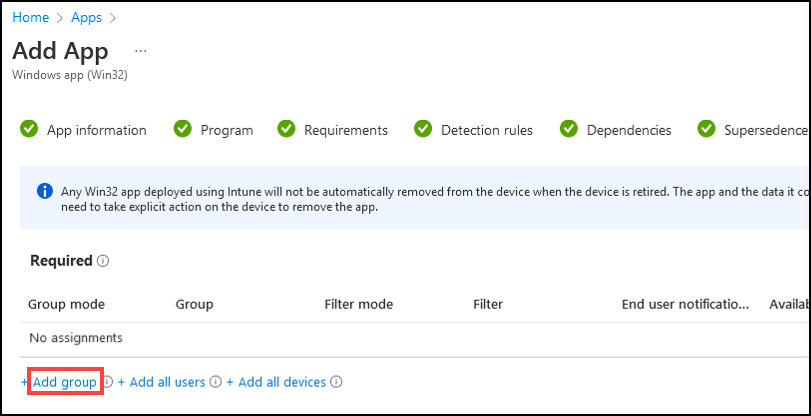Choose the Add all users link

tap(161, 382)
